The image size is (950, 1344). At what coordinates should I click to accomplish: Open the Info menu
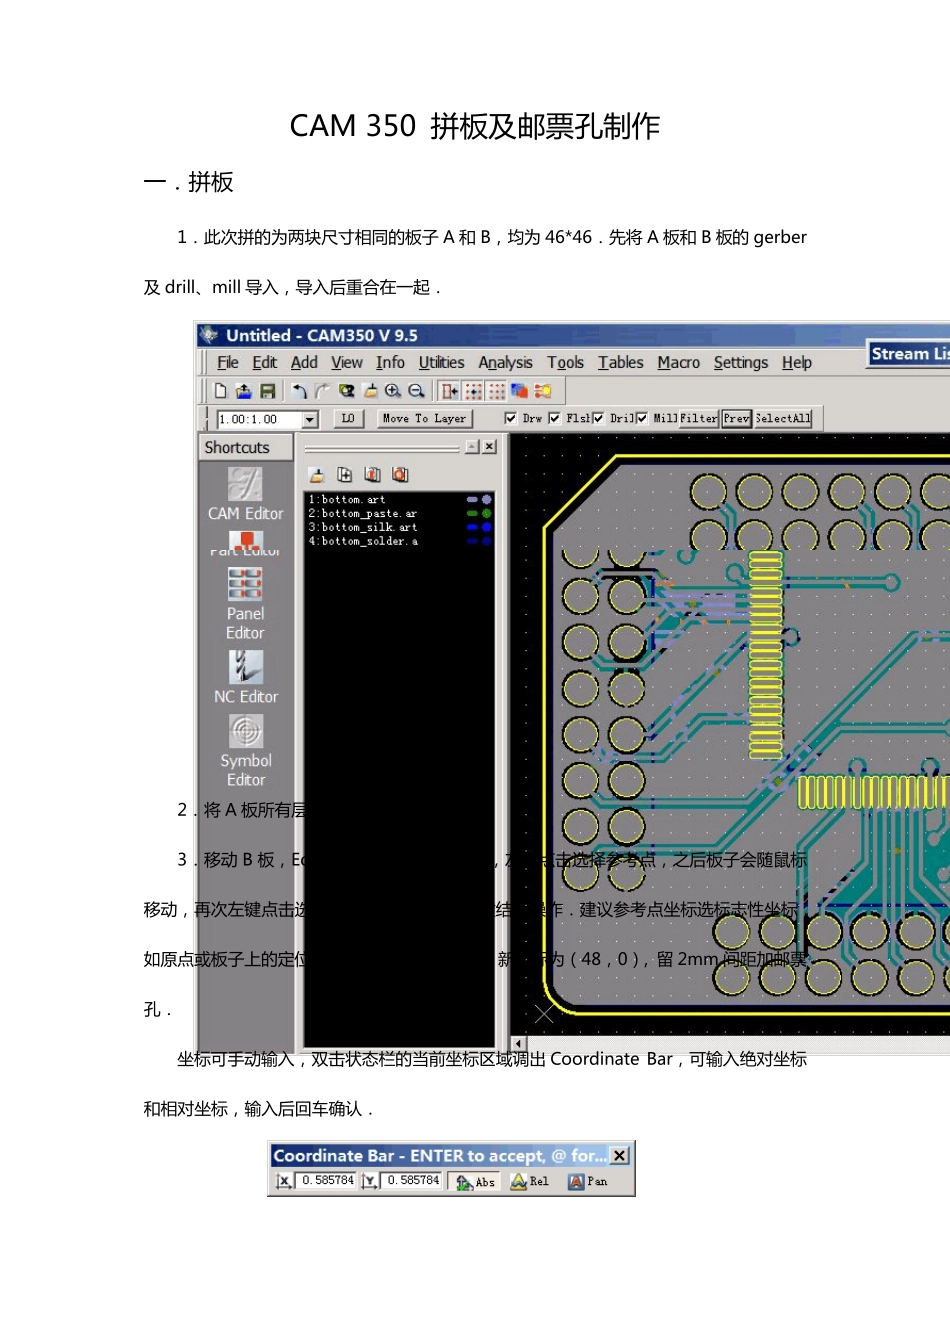pos(390,362)
